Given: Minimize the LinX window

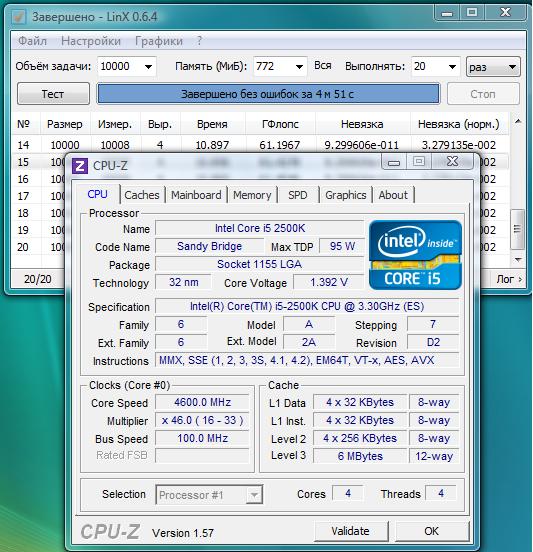Looking at the screenshot, I should tap(447, 13).
